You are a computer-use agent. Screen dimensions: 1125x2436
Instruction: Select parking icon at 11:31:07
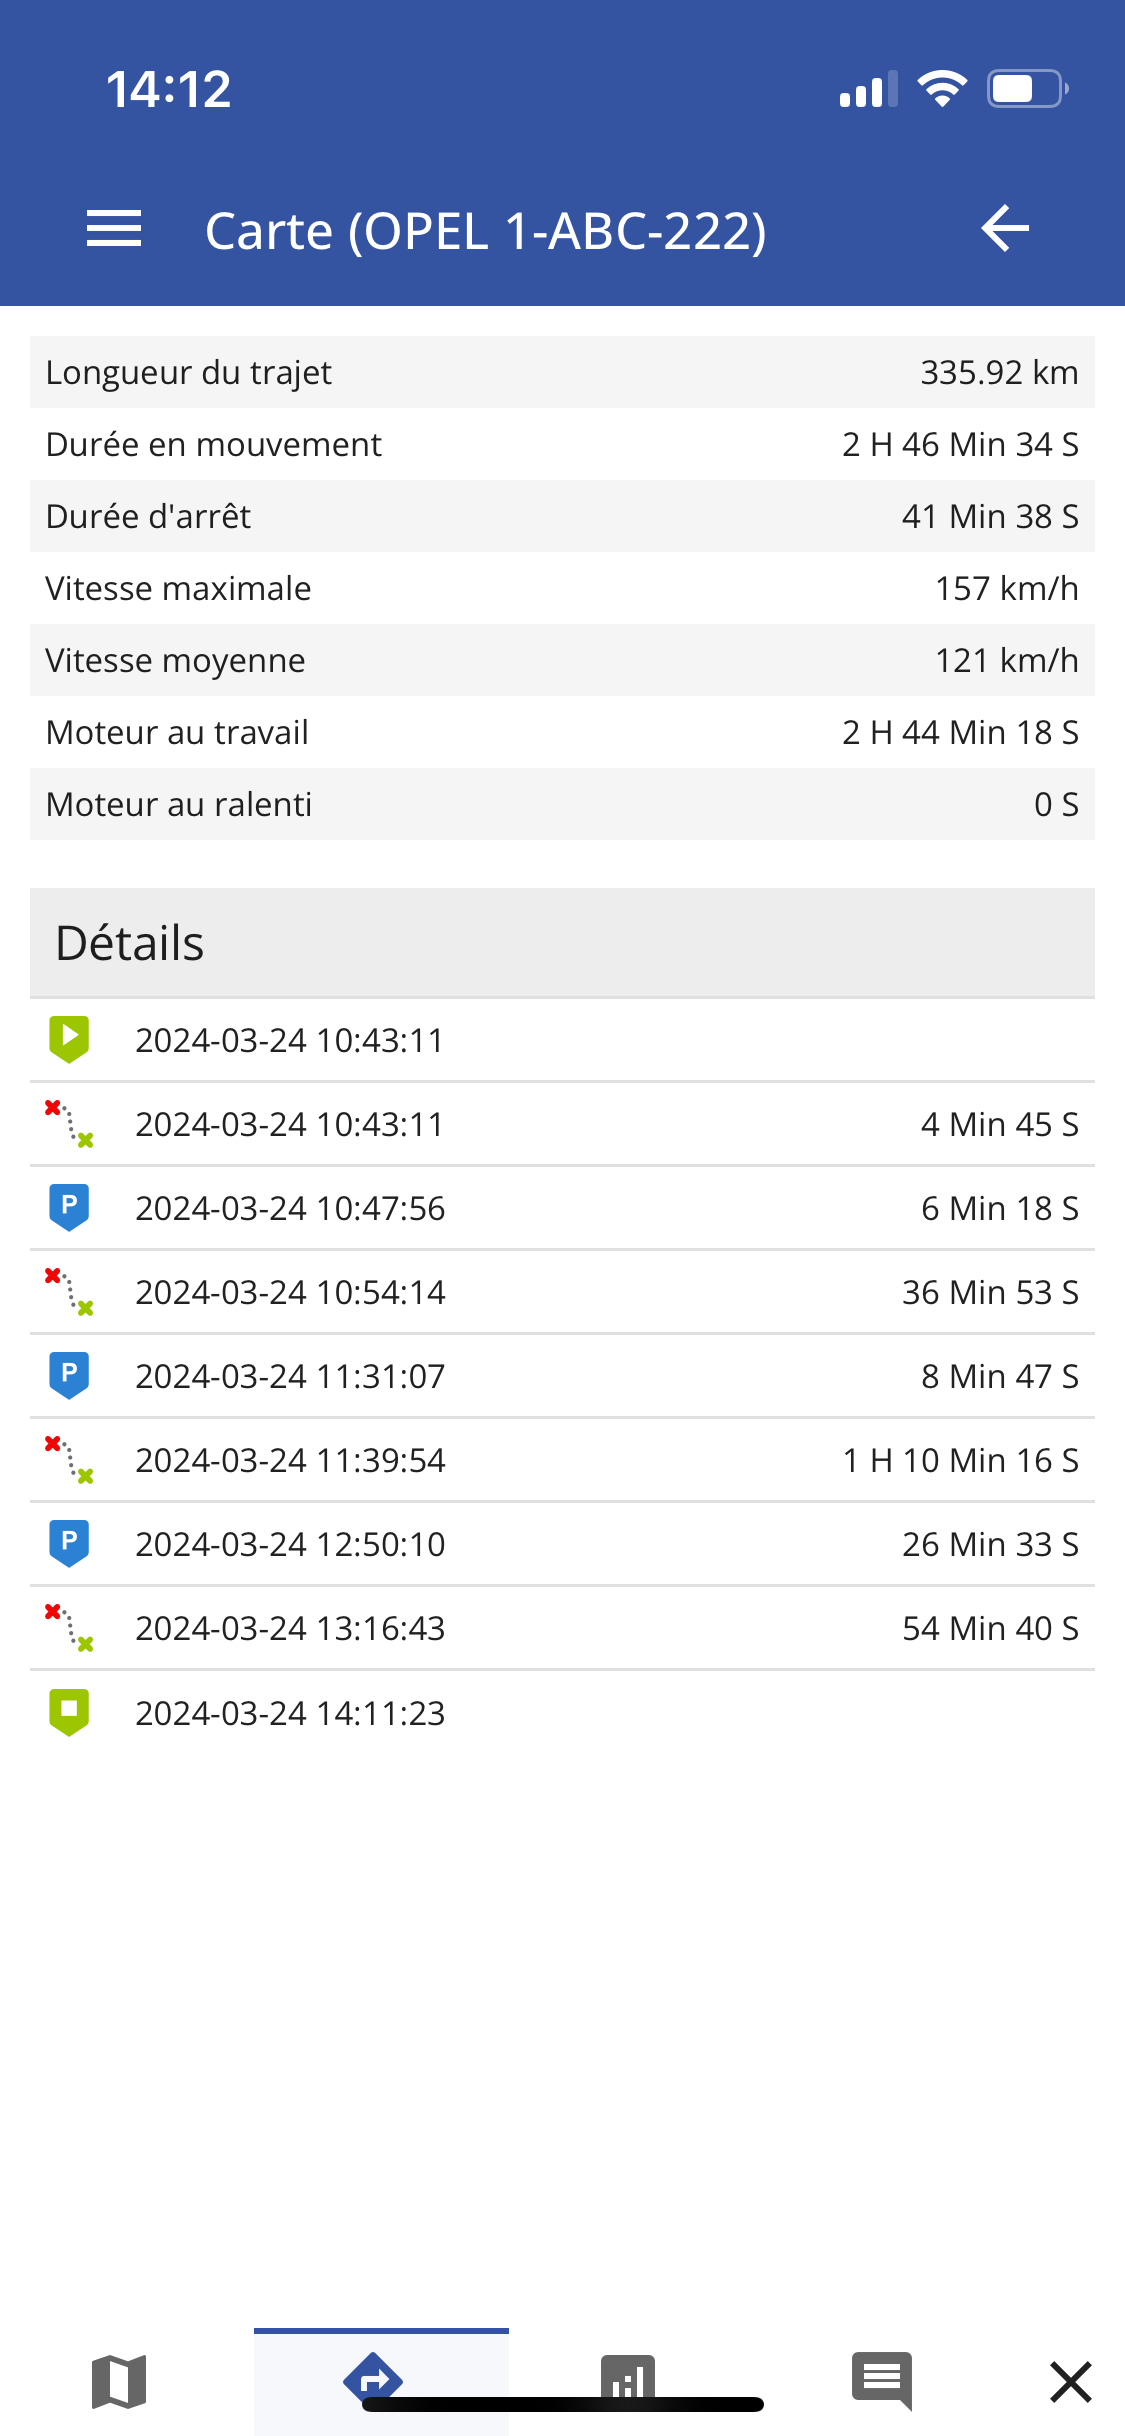coord(69,1375)
